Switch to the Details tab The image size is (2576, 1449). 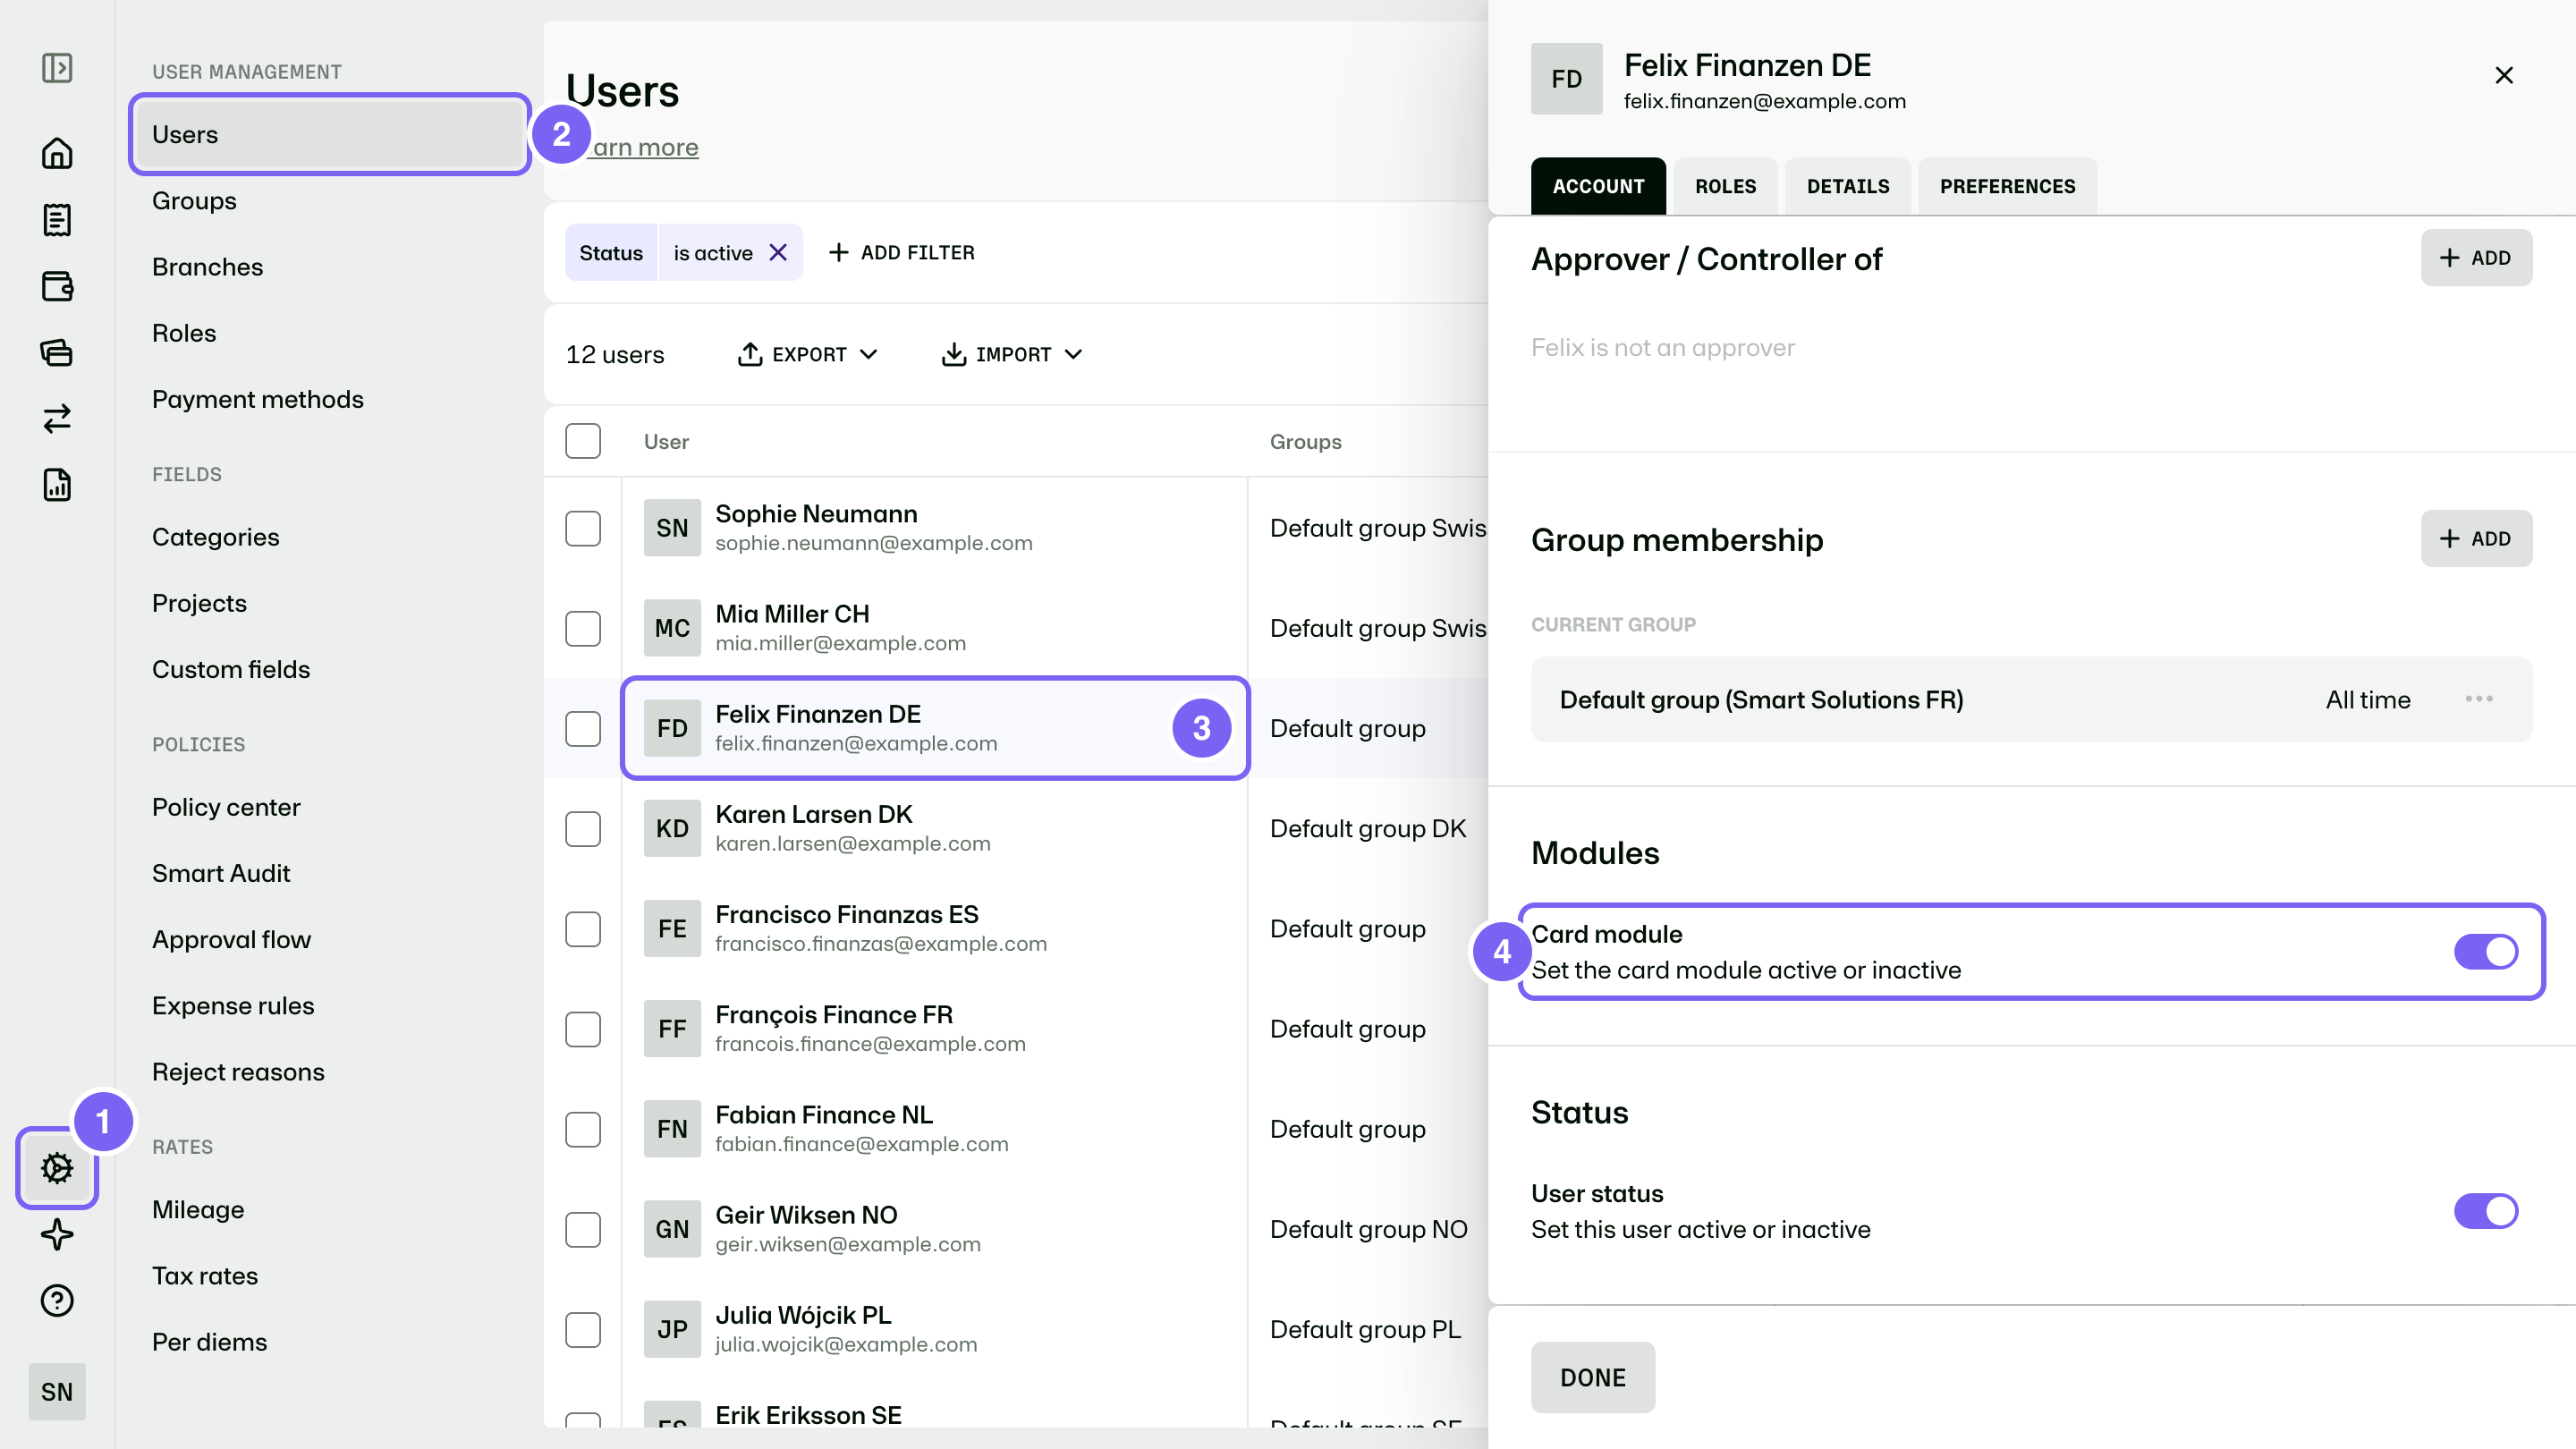[x=1848, y=186]
